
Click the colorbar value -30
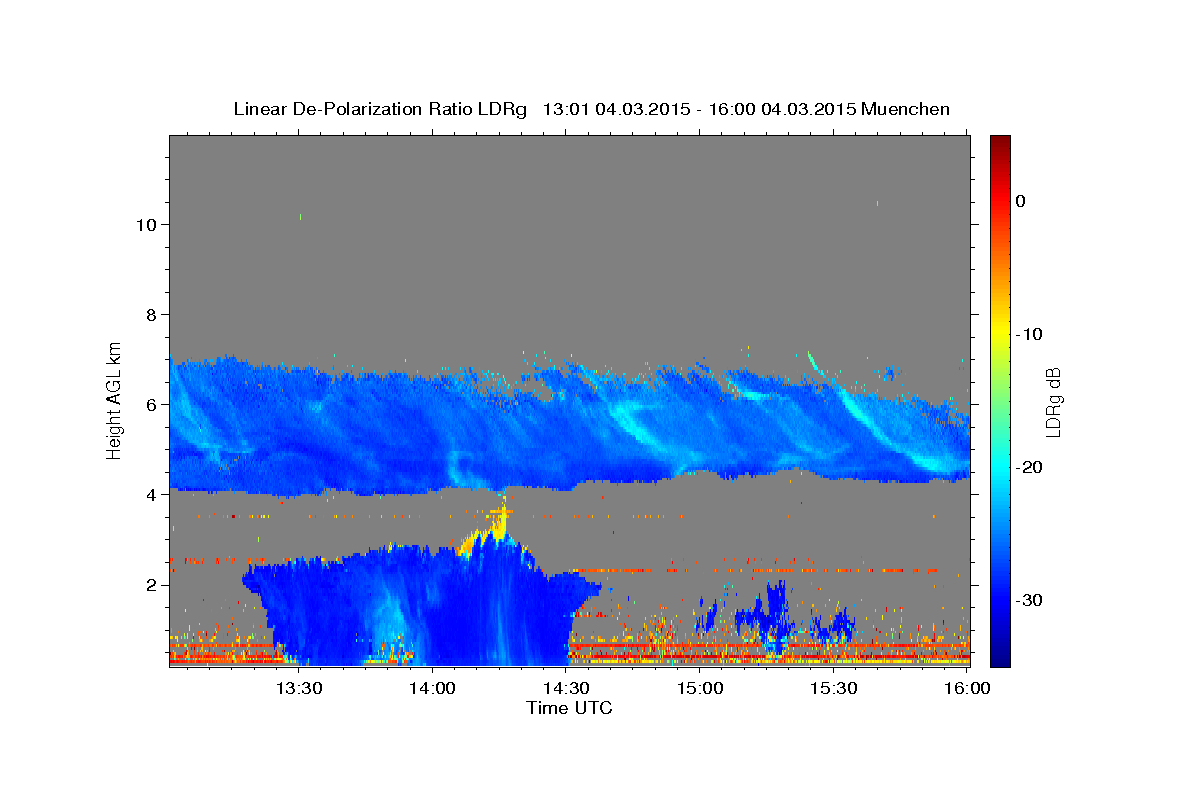point(1030,600)
